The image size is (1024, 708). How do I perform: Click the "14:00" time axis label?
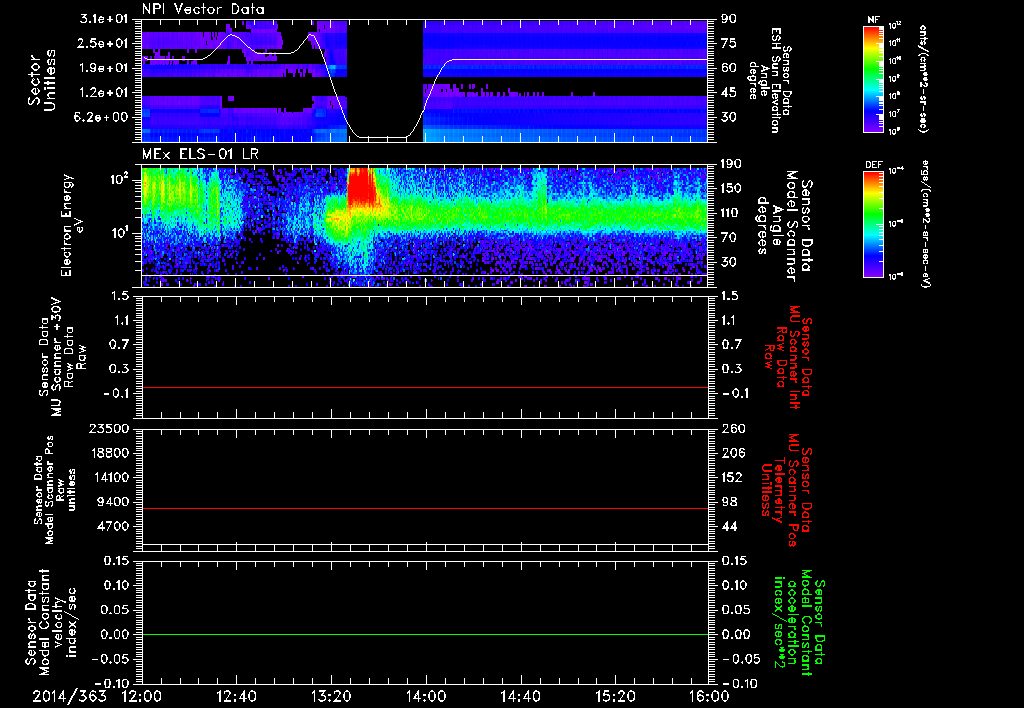pyautogui.click(x=426, y=696)
